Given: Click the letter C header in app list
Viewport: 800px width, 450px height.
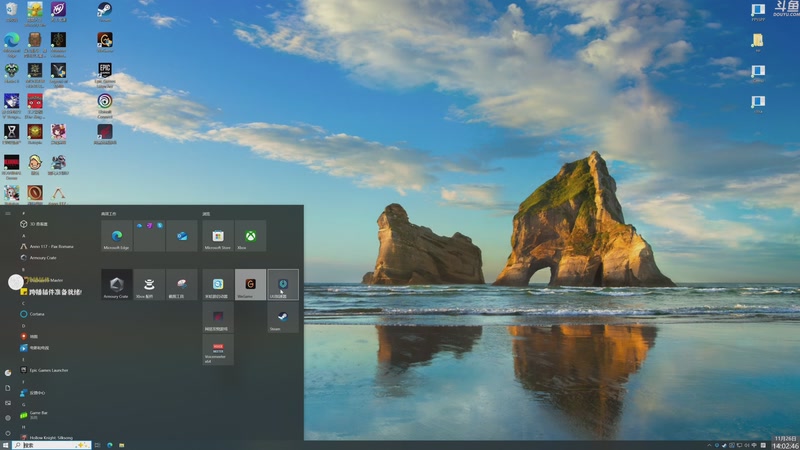Looking at the screenshot, I should 23,303.
